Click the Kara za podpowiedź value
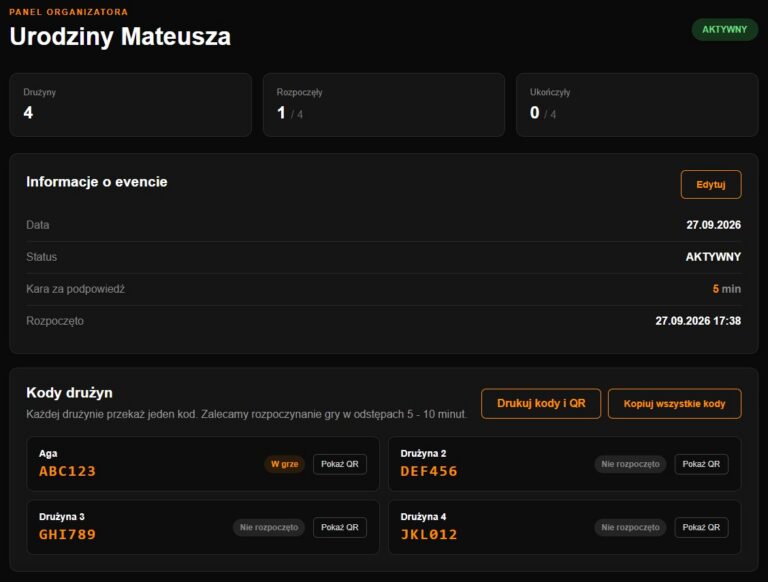768x582 pixels. click(x=726, y=289)
